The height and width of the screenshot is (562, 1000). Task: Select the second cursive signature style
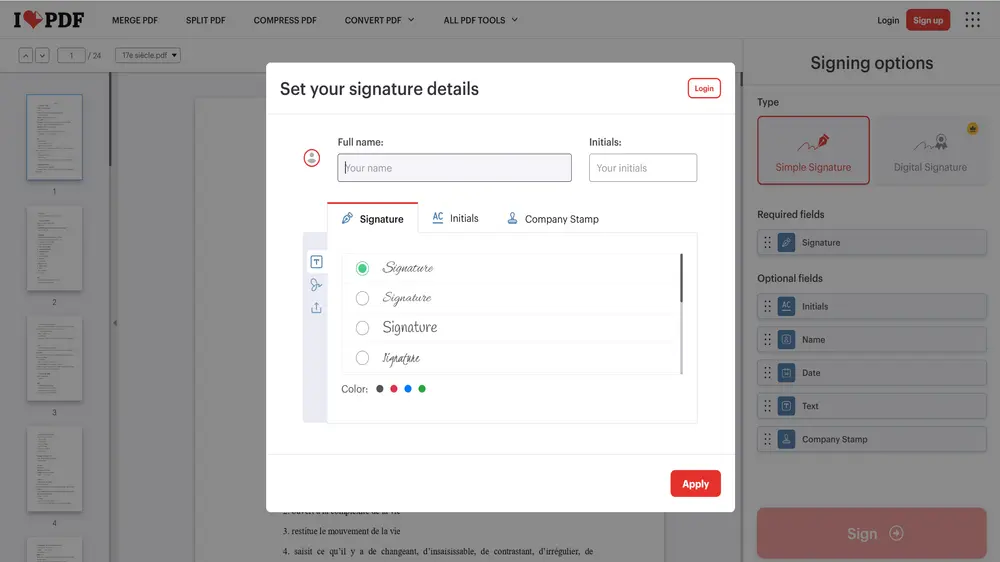tap(362, 298)
